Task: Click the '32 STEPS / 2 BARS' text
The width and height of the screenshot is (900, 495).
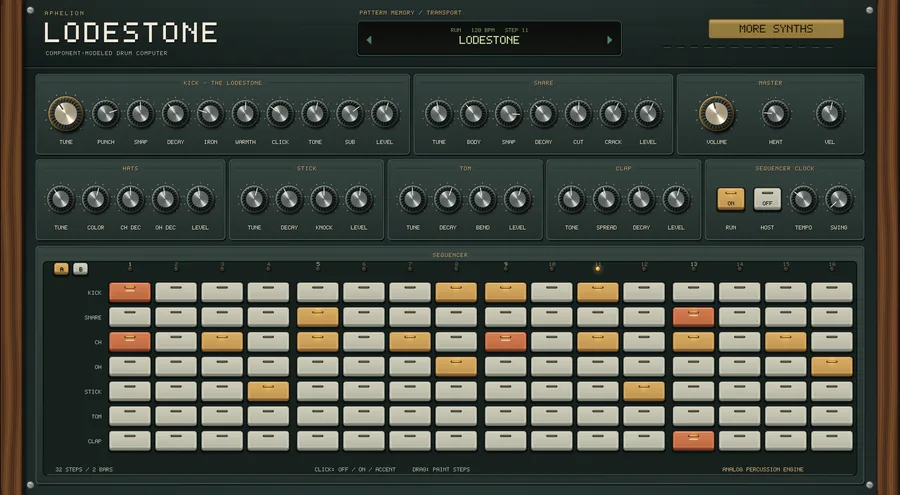Action: tap(84, 469)
